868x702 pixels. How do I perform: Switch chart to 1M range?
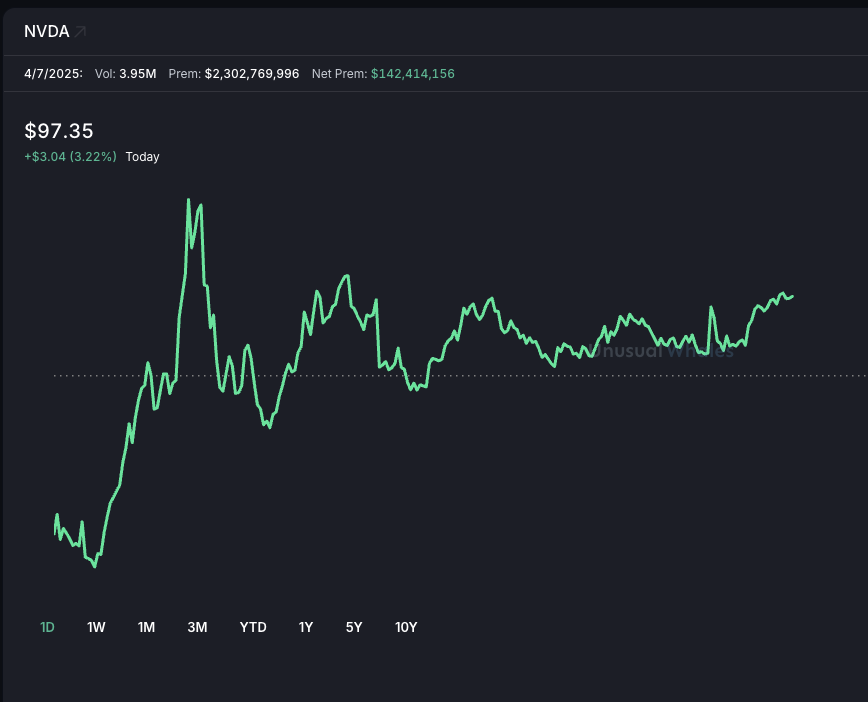click(146, 627)
